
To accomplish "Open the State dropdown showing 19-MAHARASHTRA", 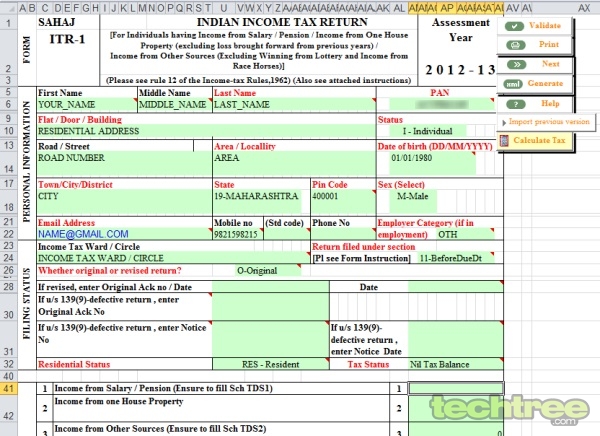I will (x=257, y=201).
